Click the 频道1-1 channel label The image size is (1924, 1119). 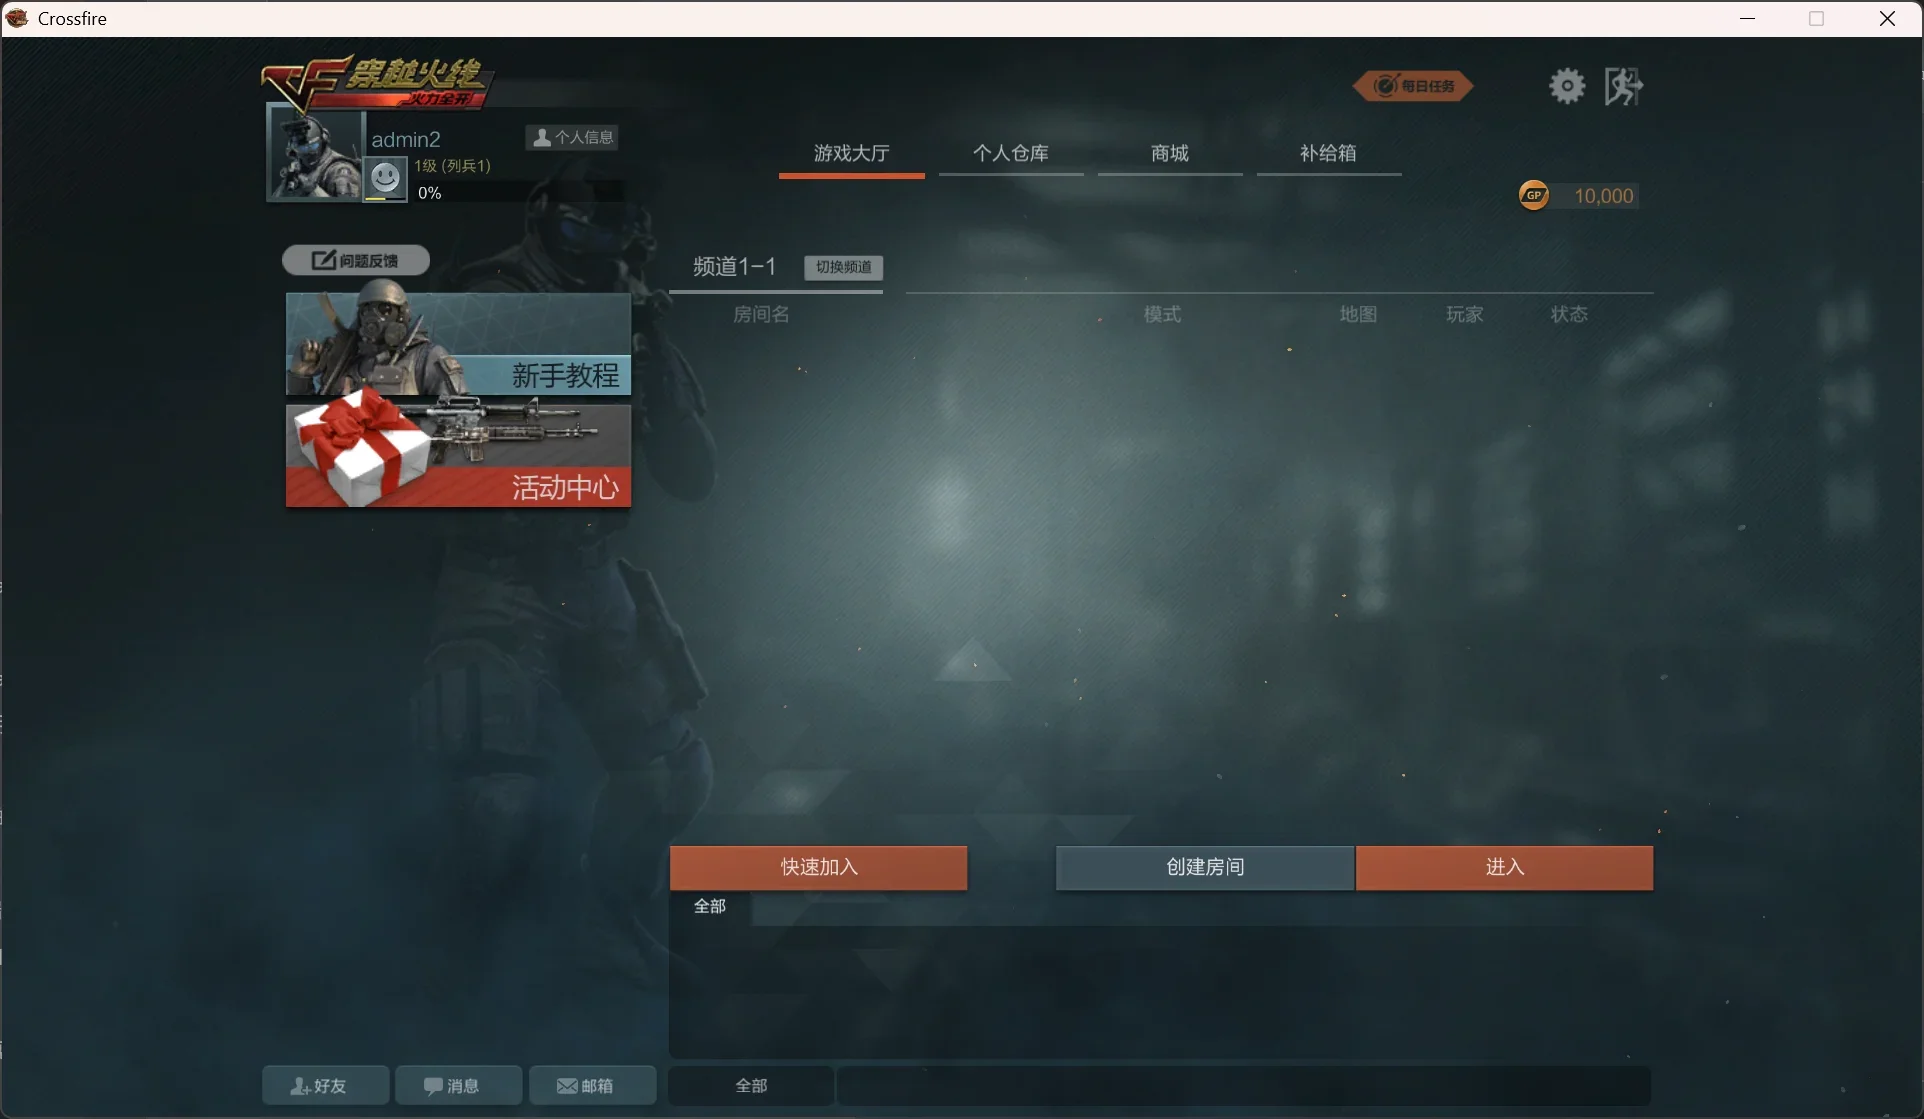[x=734, y=266]
